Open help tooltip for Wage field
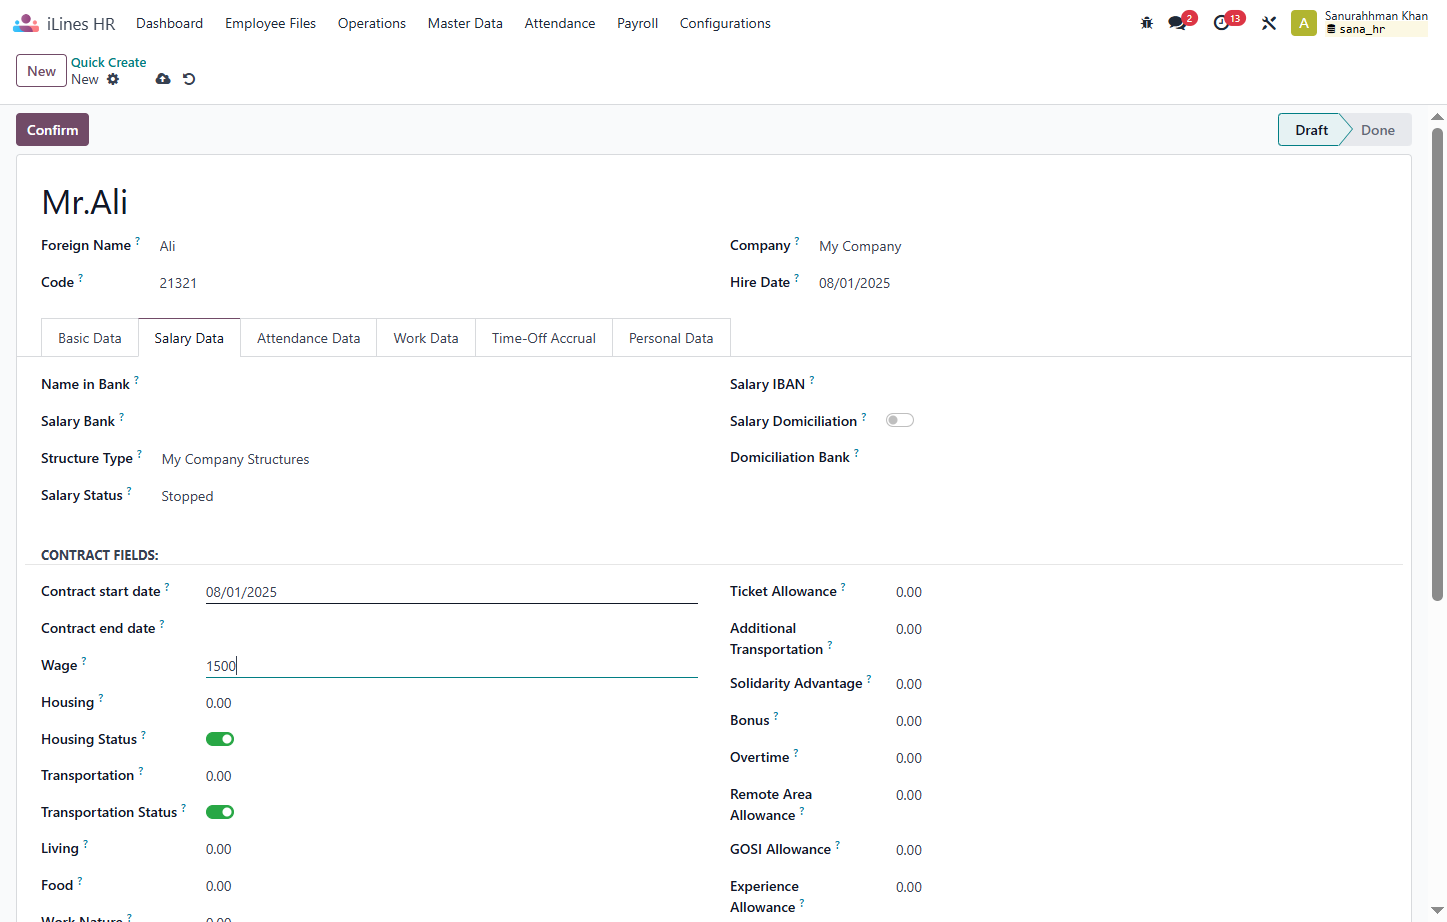 coord(84,661)
